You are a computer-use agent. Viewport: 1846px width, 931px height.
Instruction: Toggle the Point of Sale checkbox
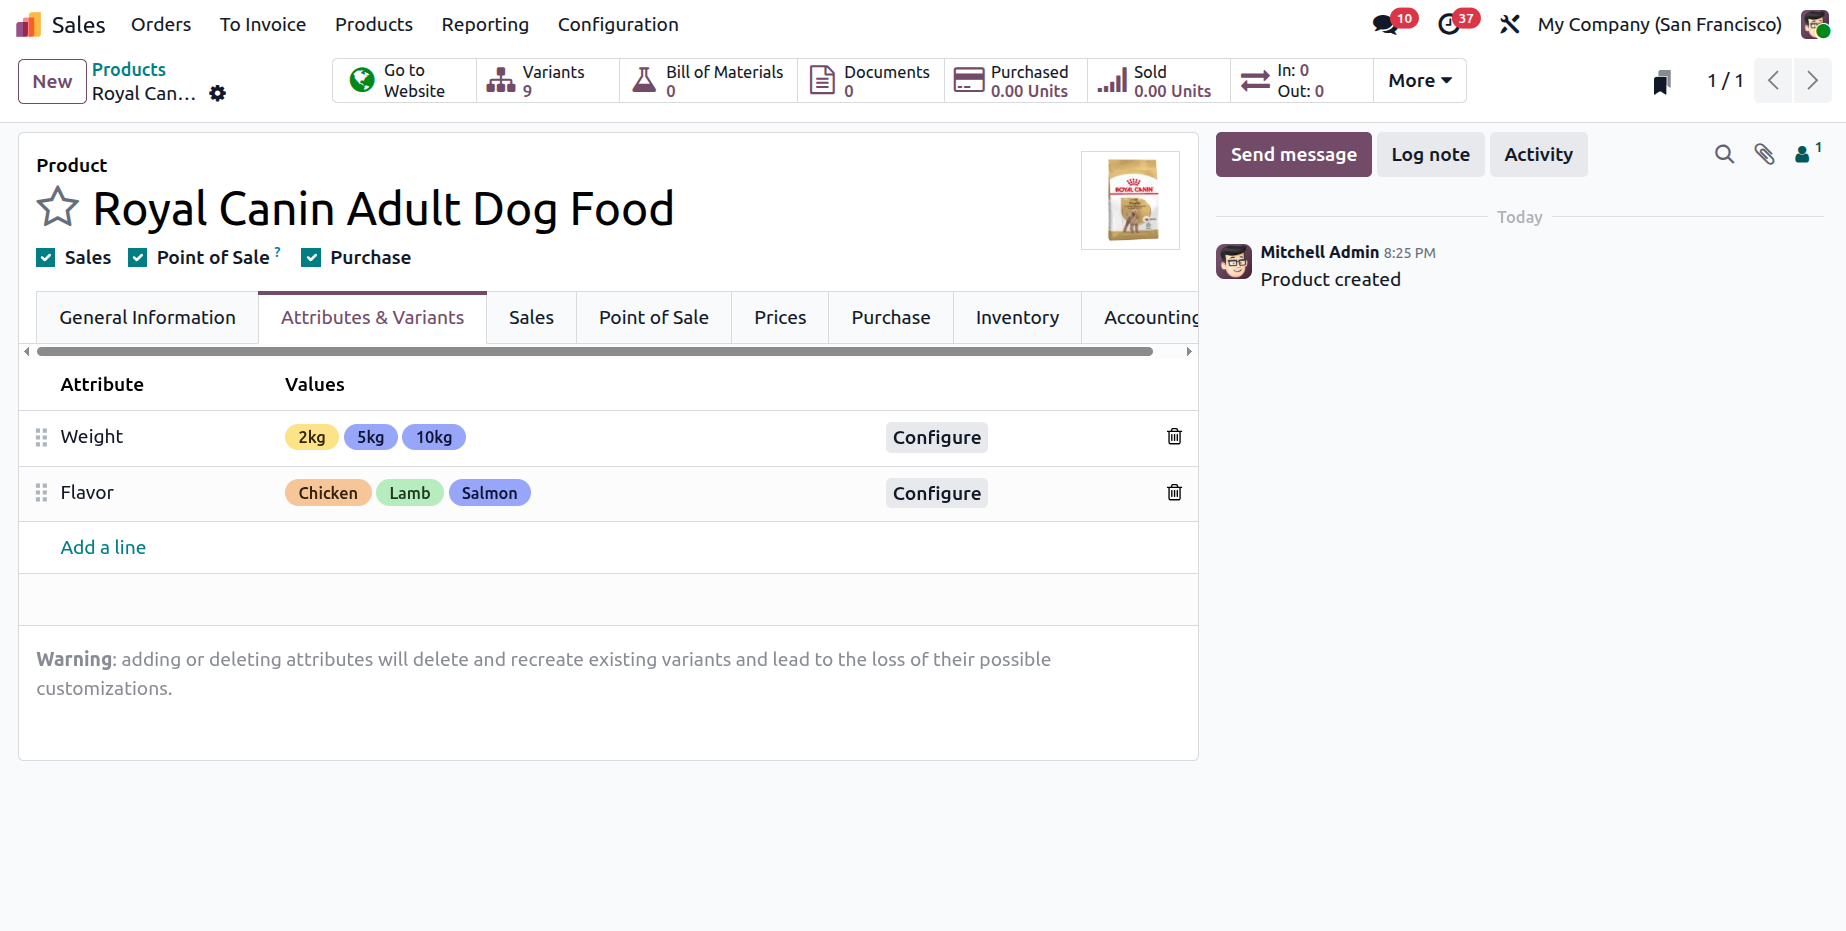[138, 258]
